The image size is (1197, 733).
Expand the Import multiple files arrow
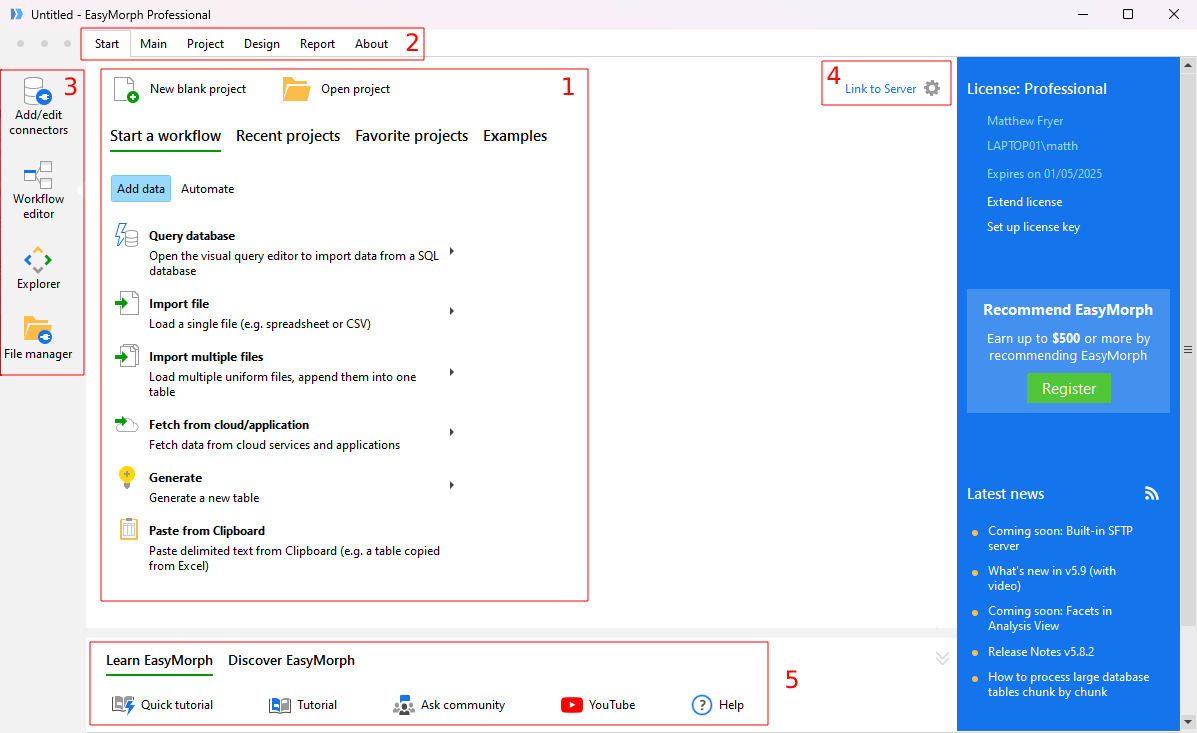452,373
